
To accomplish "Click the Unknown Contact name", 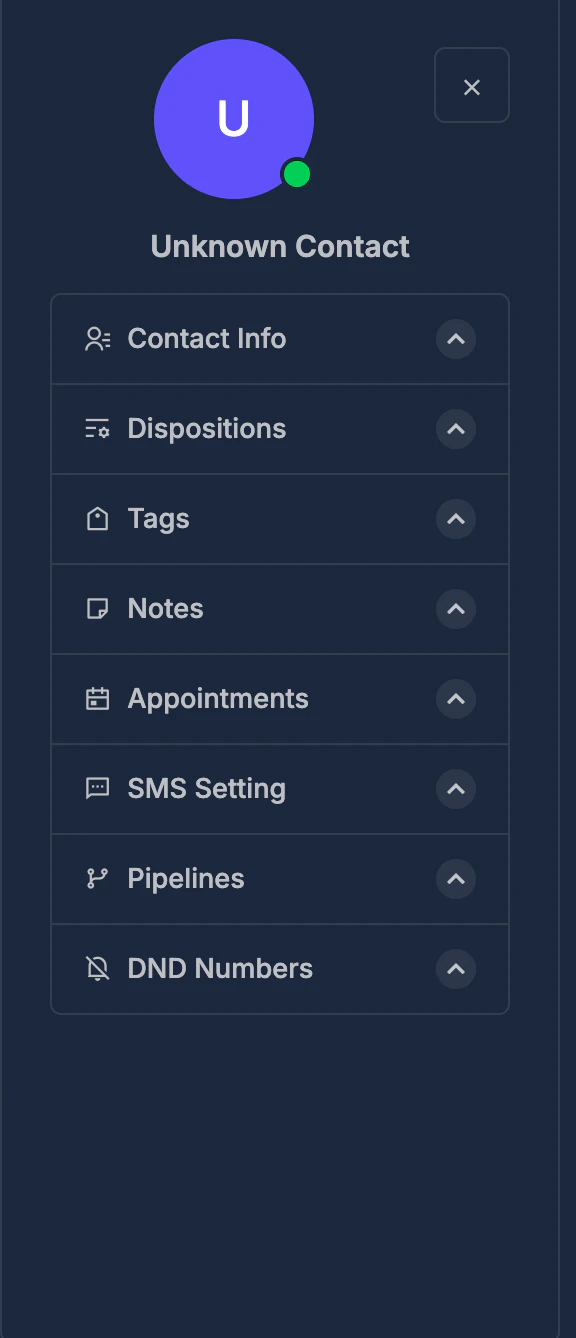I will (280, 246).
